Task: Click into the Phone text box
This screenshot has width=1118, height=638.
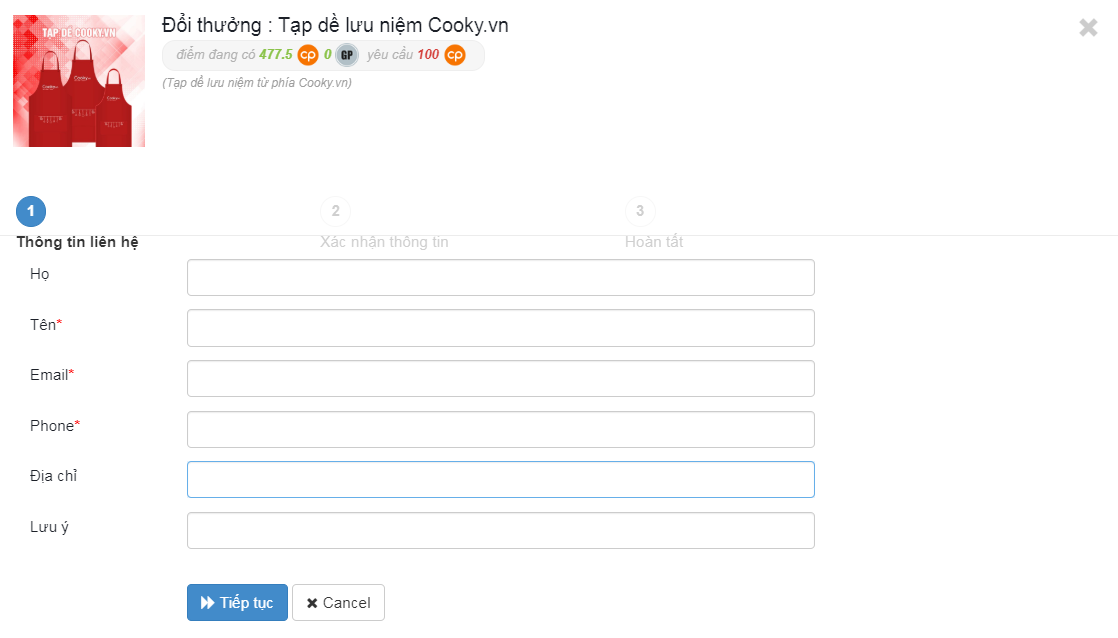Action: [501, 429]
